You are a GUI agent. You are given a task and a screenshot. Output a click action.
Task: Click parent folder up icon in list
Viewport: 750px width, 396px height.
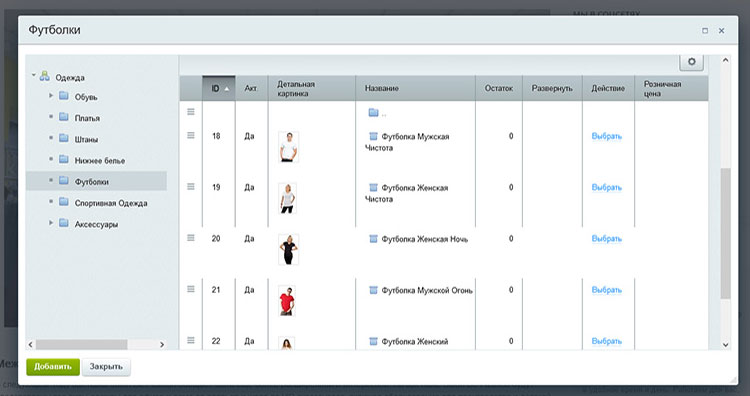pos(374,113)
